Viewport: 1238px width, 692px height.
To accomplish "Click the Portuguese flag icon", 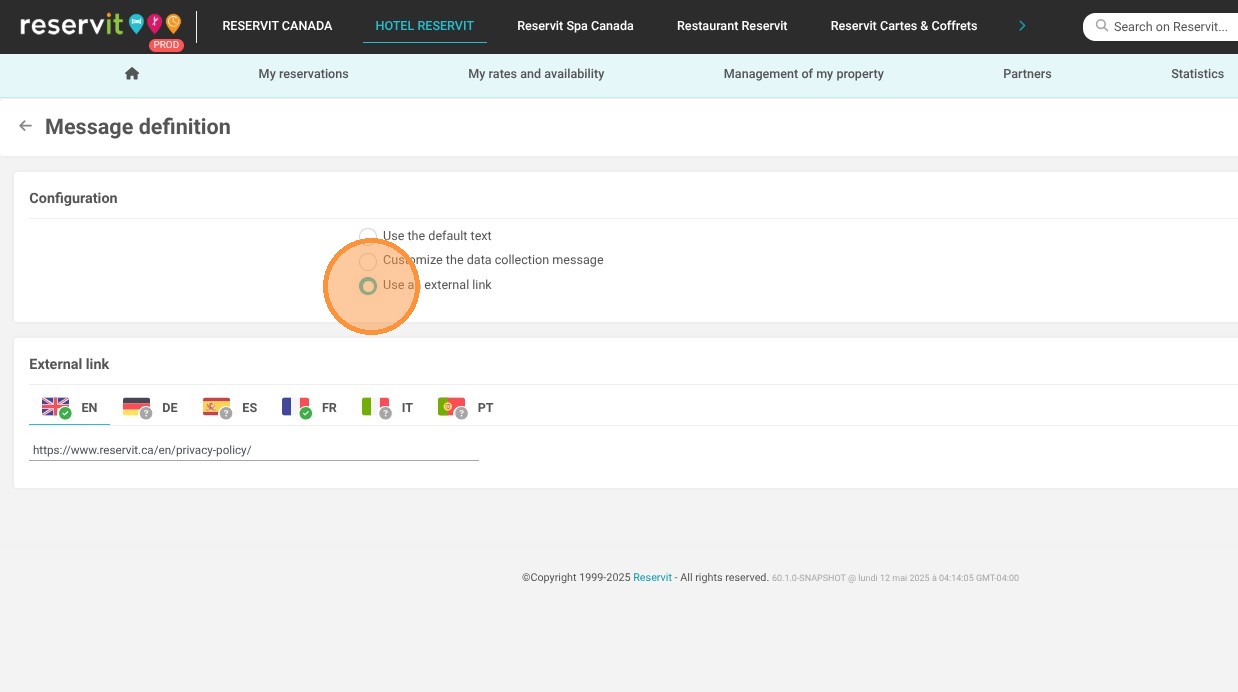I will click(452, 407).
